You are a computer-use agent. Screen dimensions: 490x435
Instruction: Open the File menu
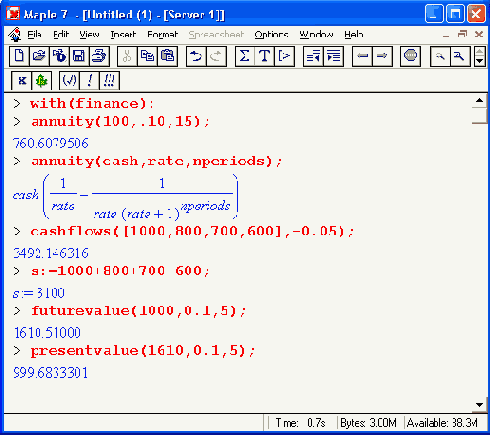(34, 34)
